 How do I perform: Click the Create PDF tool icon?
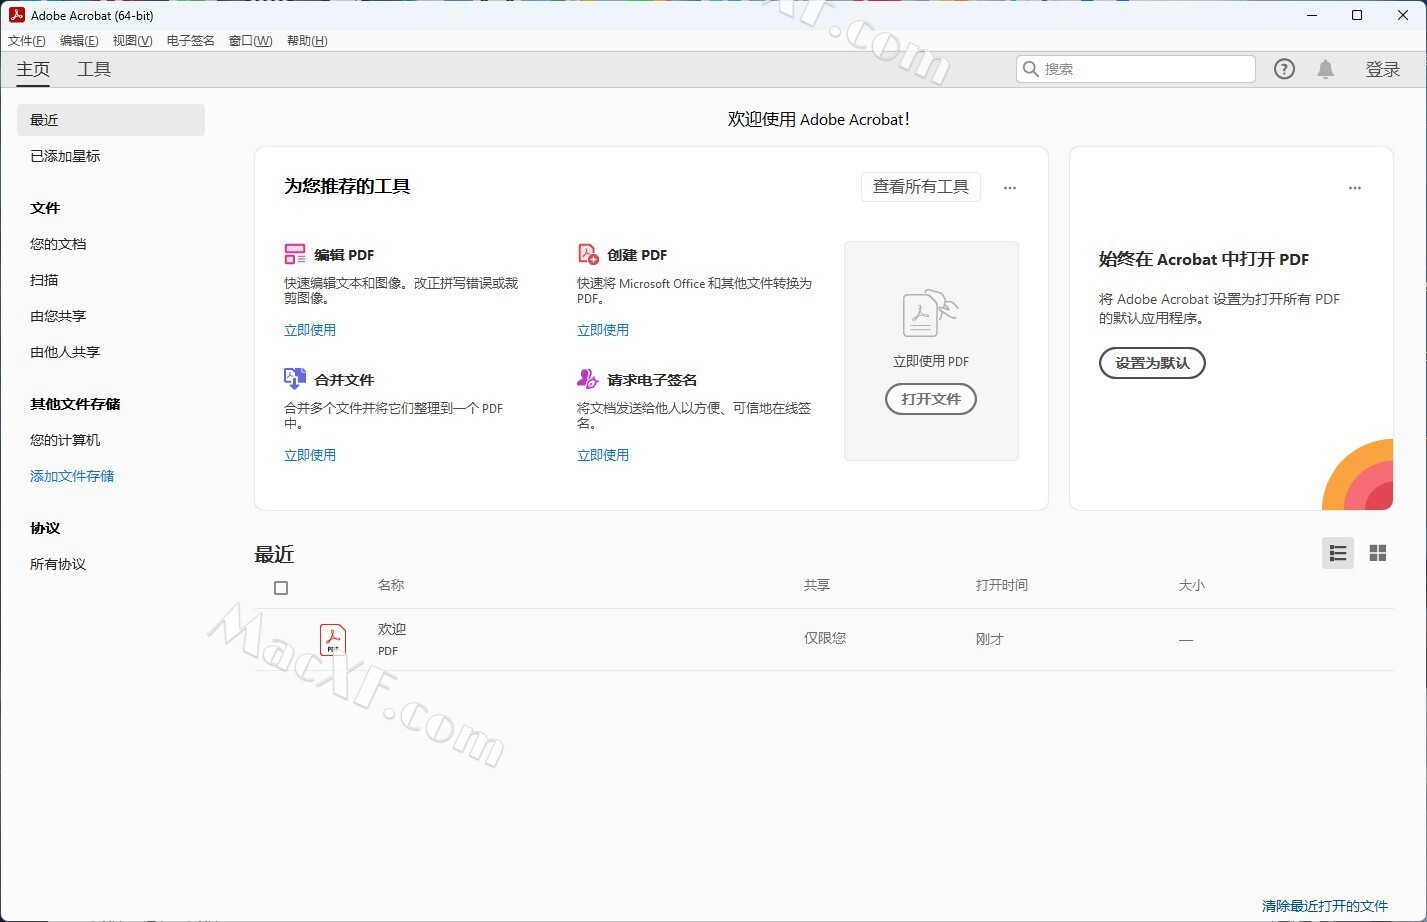(x=588, y=254)
